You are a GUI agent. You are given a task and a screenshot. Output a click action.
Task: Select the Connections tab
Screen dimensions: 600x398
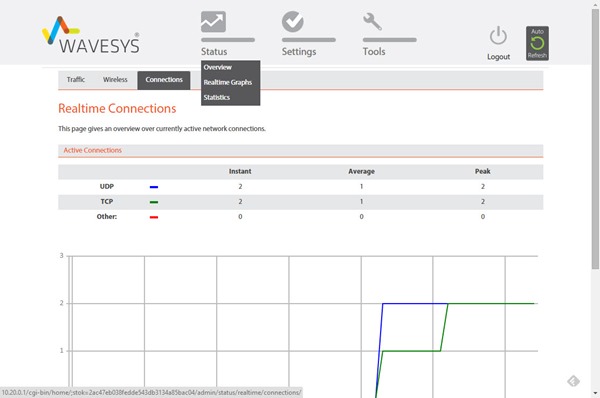click(164, 80)
